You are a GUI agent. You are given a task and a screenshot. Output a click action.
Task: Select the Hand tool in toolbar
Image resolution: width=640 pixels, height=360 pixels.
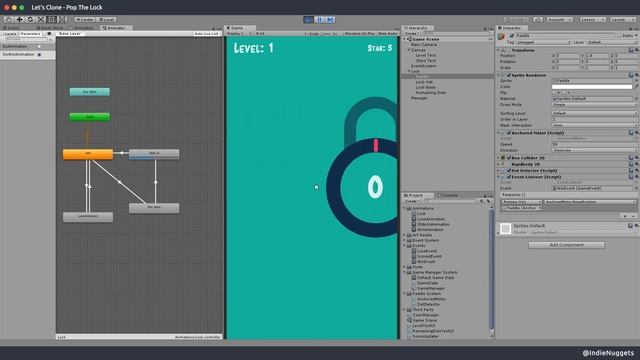click(8, 19)
